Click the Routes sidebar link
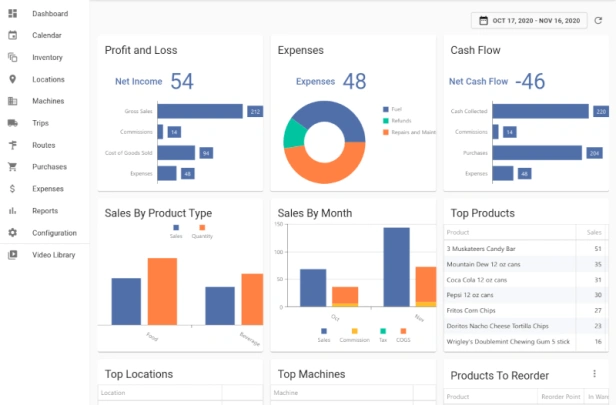Screen dimensions: 616x405 click(44, 145)
